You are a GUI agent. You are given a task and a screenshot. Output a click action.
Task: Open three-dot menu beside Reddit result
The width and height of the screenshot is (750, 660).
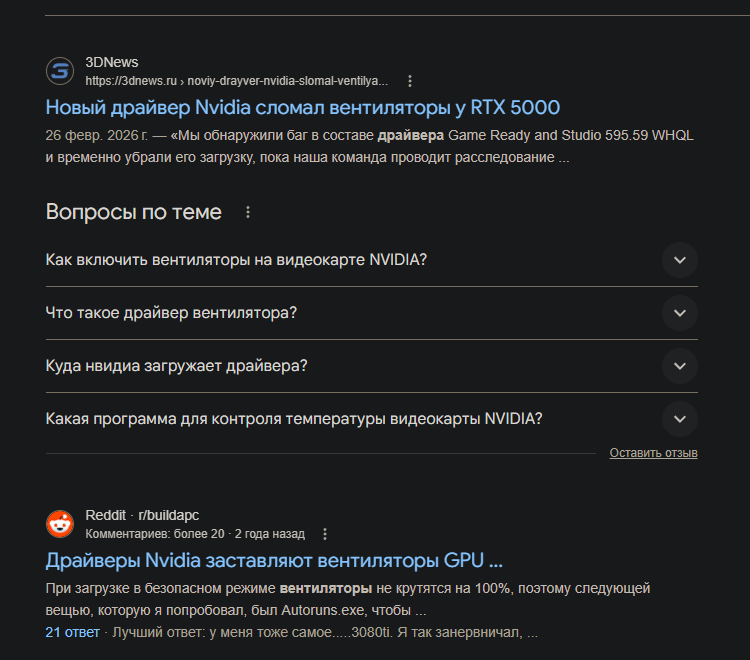(324, 534)
